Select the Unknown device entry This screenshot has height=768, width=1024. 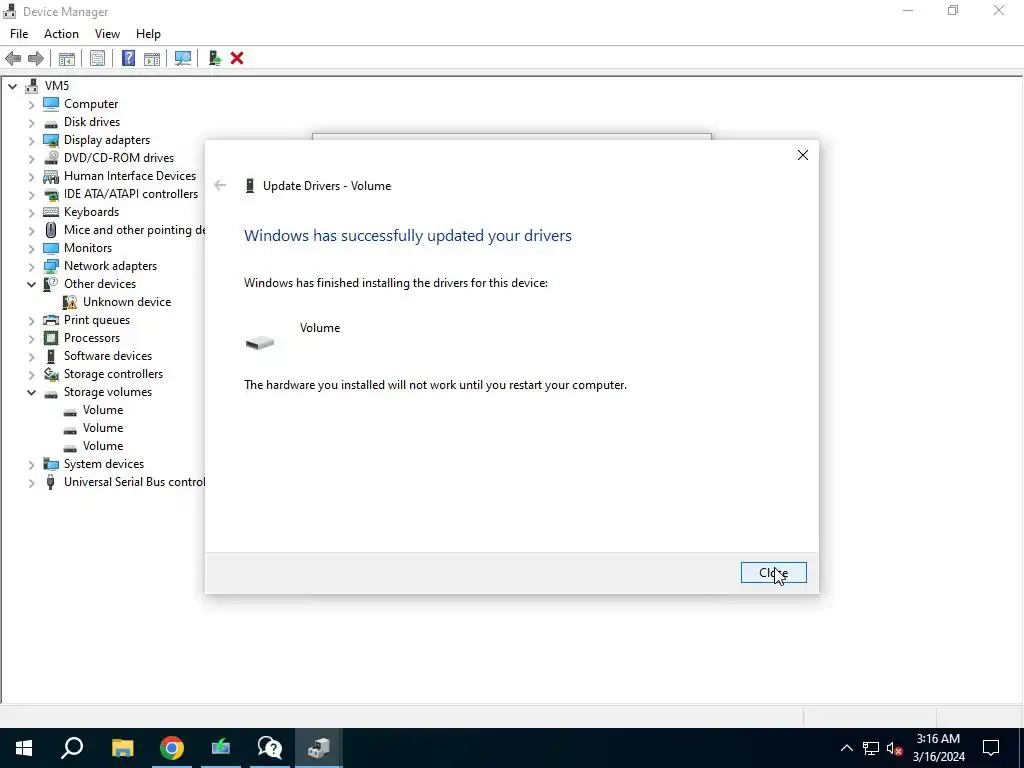click(127, 302)
